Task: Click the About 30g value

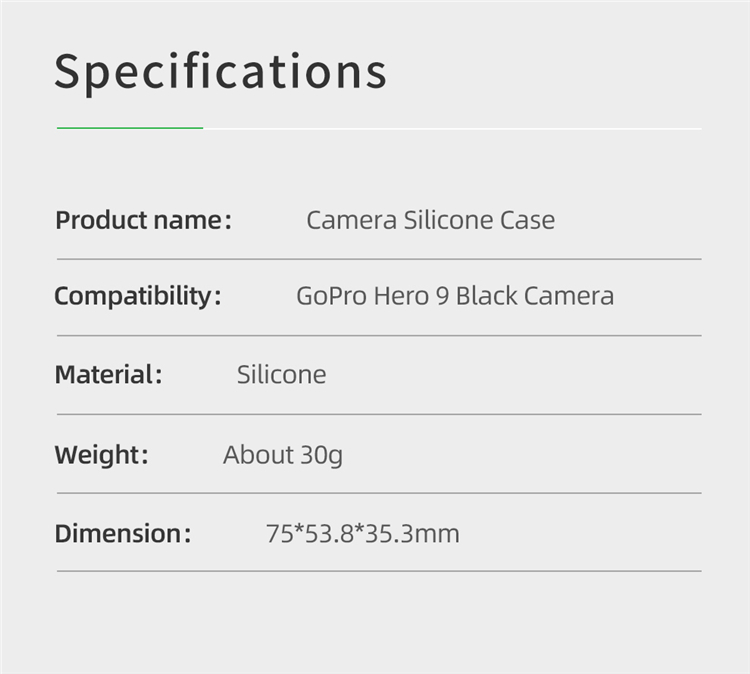Action: (x=283, y=455)
